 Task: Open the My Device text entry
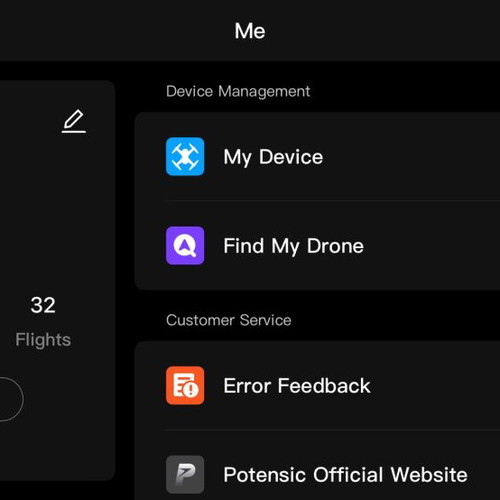273,157
